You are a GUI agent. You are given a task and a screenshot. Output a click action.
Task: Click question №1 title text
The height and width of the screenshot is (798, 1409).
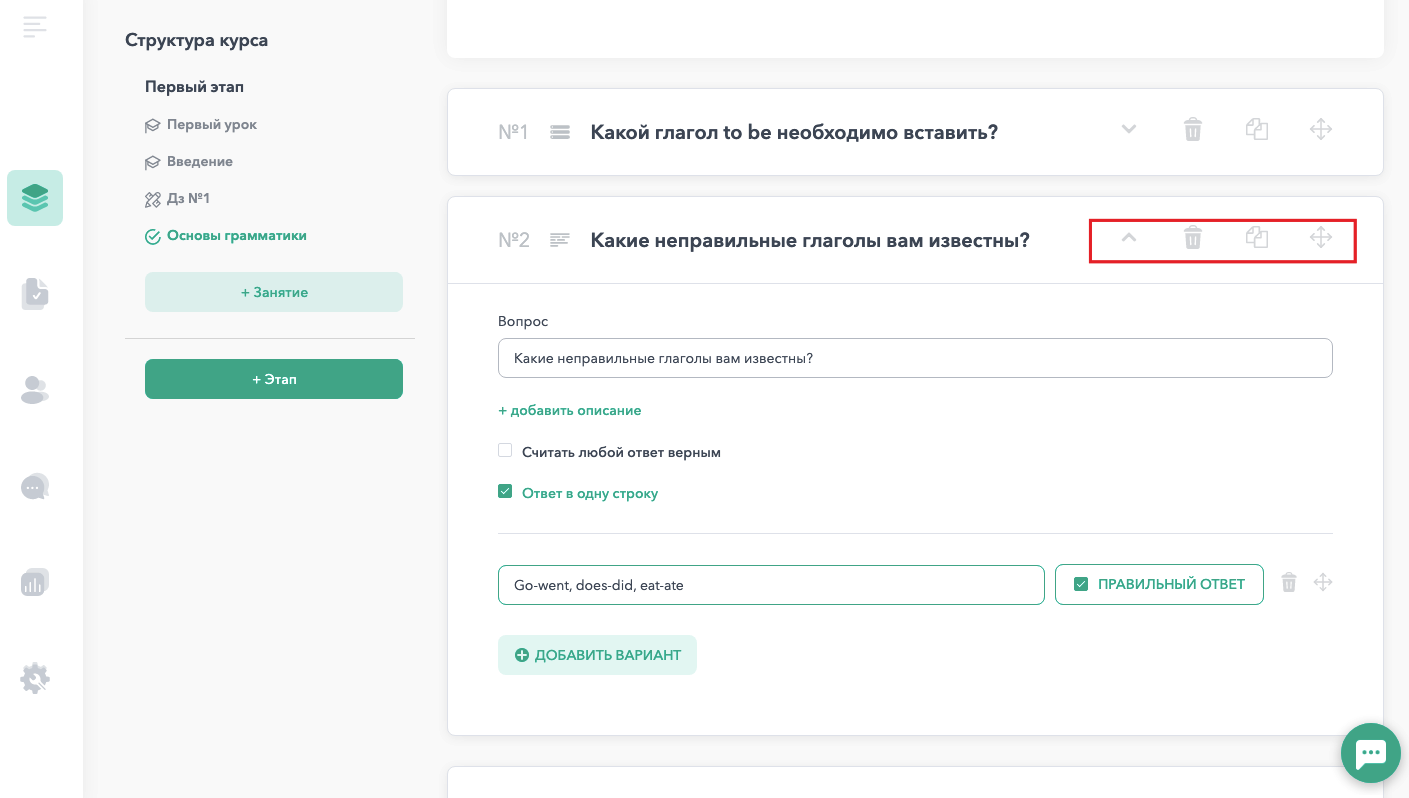pos(795,132)
